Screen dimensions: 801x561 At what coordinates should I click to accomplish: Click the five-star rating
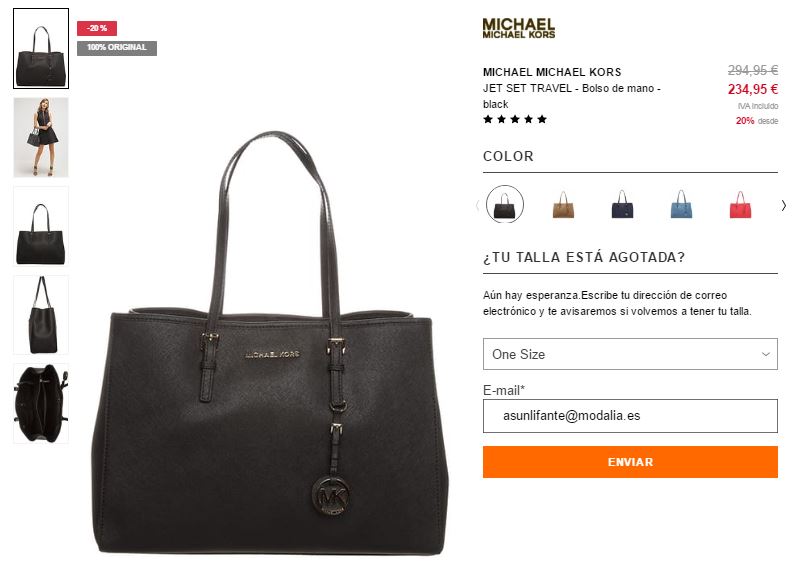(515, 119)
